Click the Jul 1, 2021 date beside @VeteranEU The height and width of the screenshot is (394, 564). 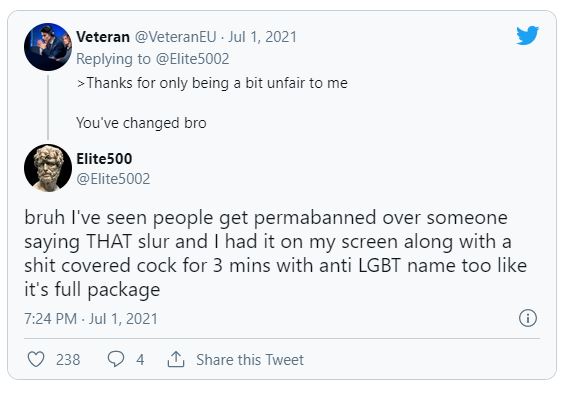(262, 37)
